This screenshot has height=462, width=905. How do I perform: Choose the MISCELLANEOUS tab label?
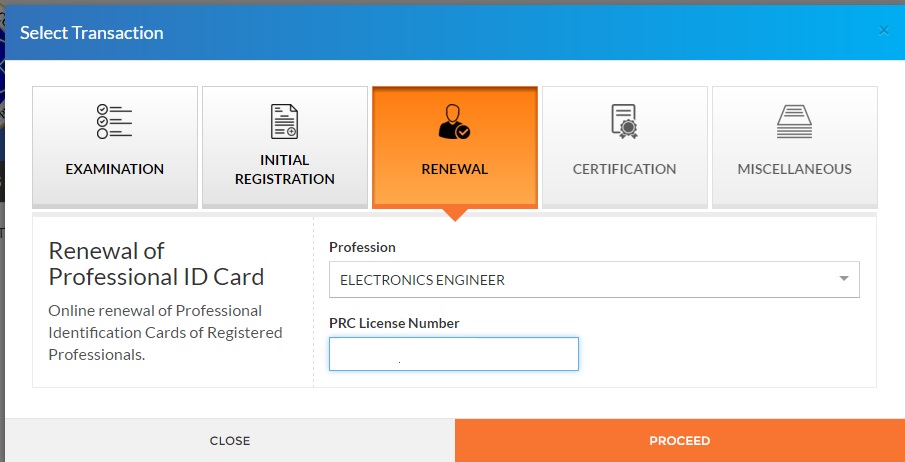794,169
